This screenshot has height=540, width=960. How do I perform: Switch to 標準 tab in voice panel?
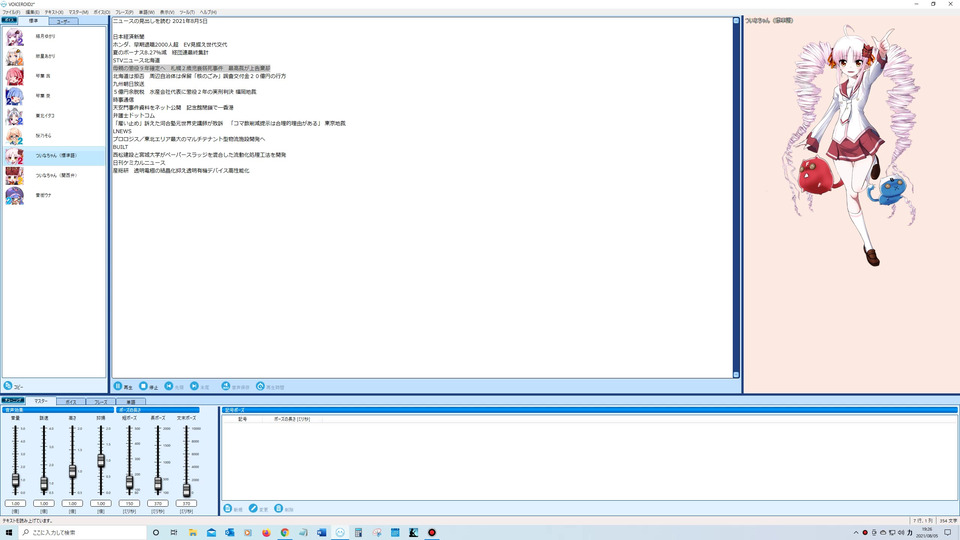tap(33, 21)
